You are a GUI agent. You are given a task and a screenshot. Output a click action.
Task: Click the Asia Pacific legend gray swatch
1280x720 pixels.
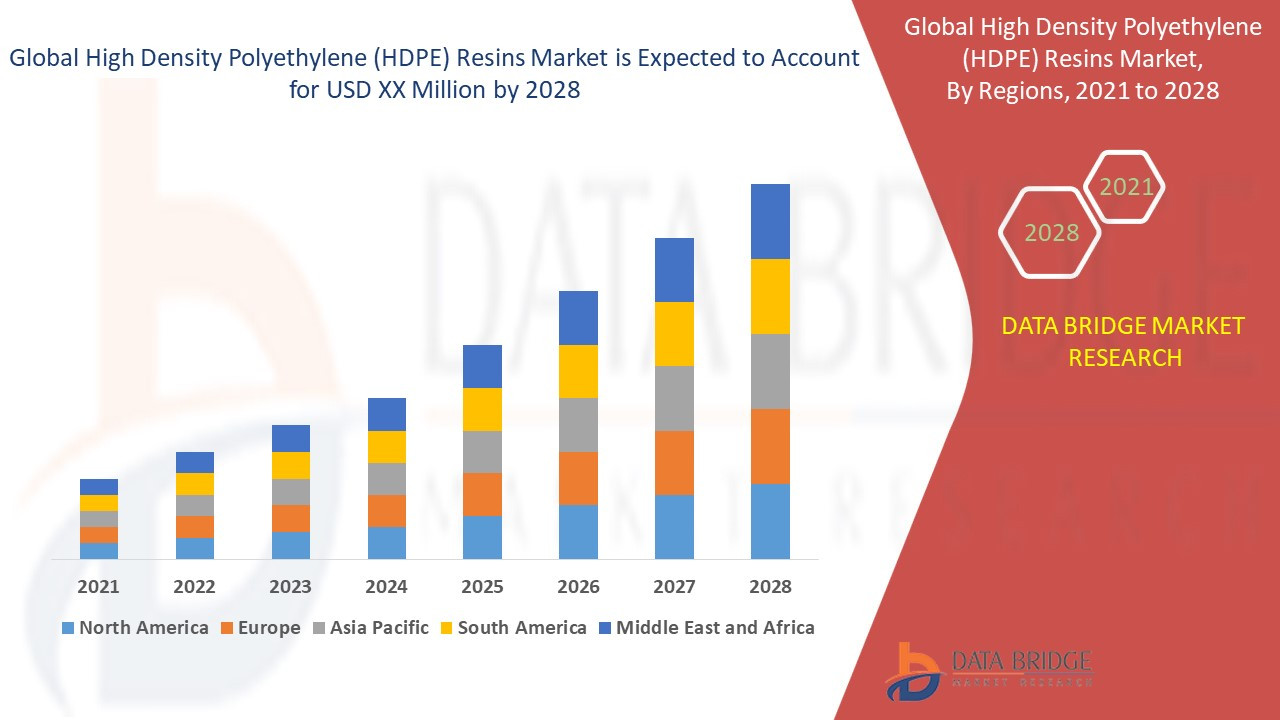click(x=319, y=628)
